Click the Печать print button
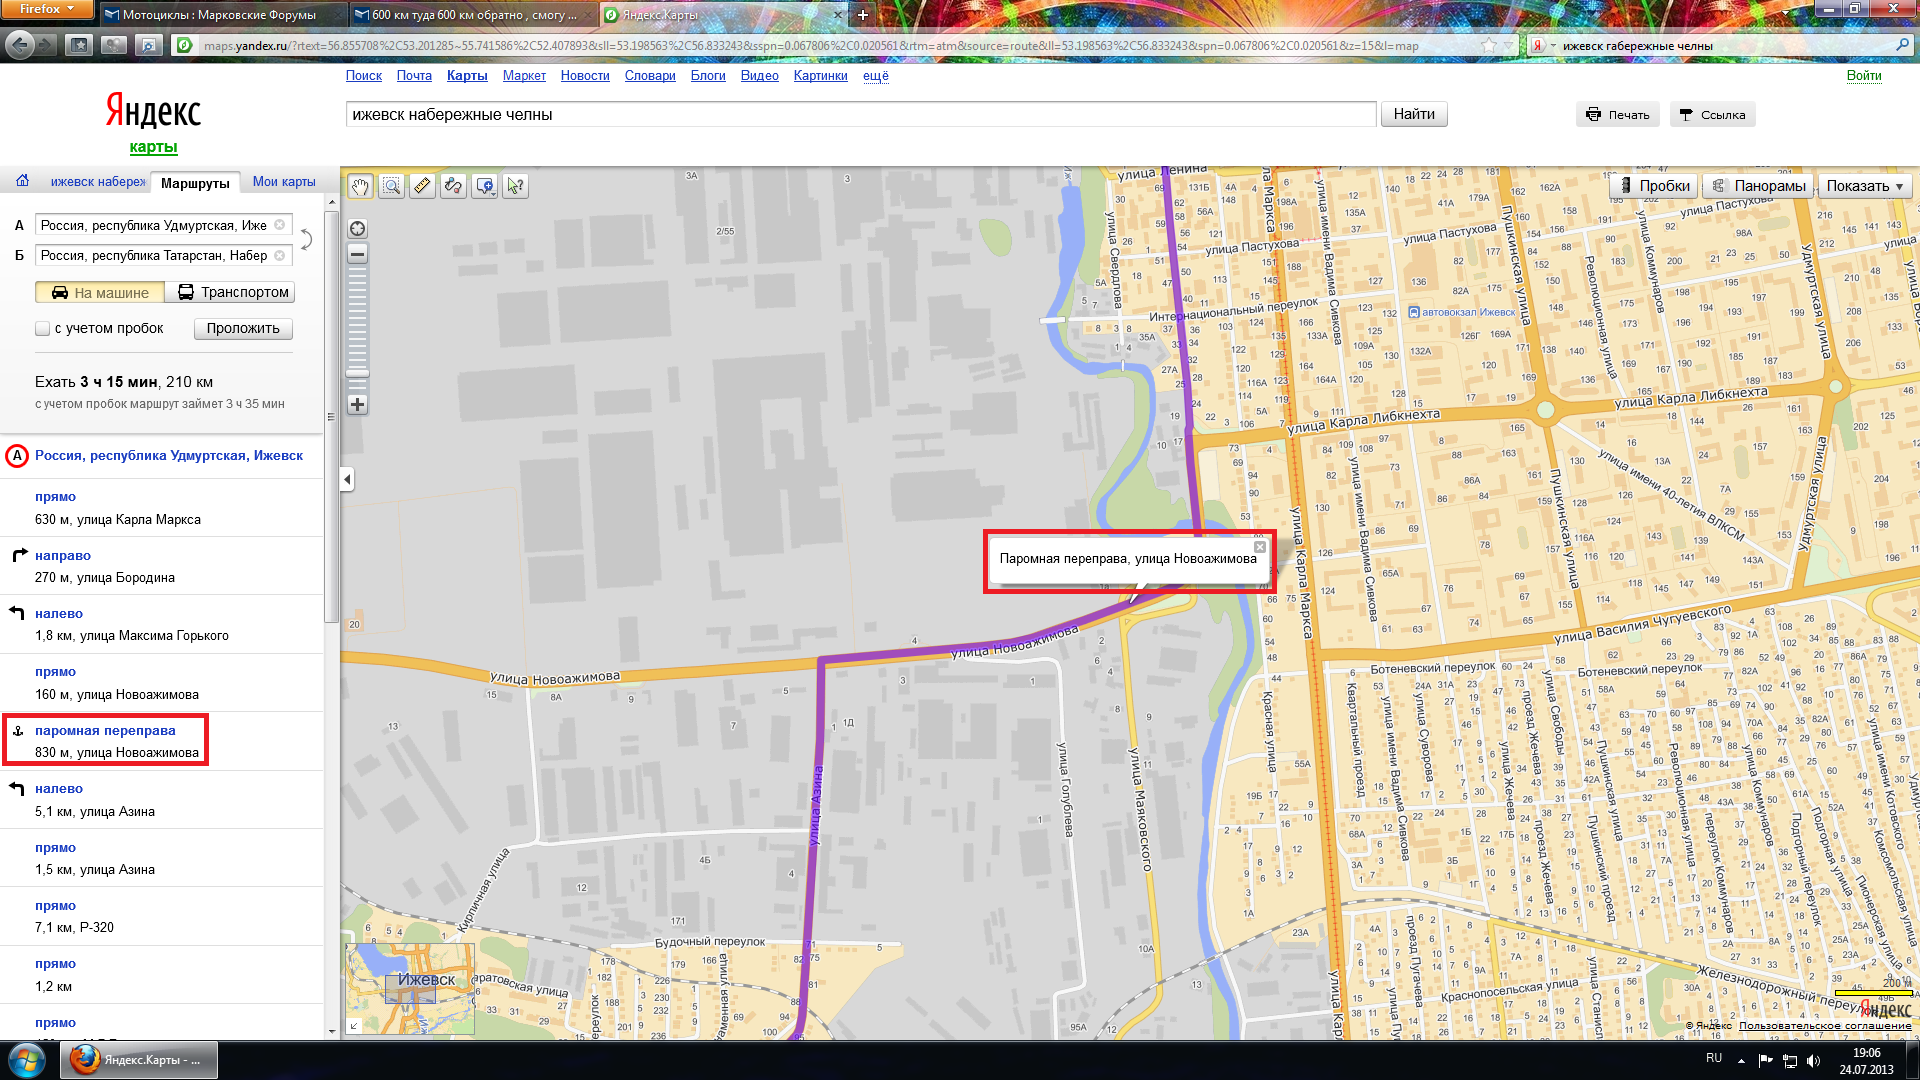Viewport: 1920px width, 1080px height. [1618, 115]
